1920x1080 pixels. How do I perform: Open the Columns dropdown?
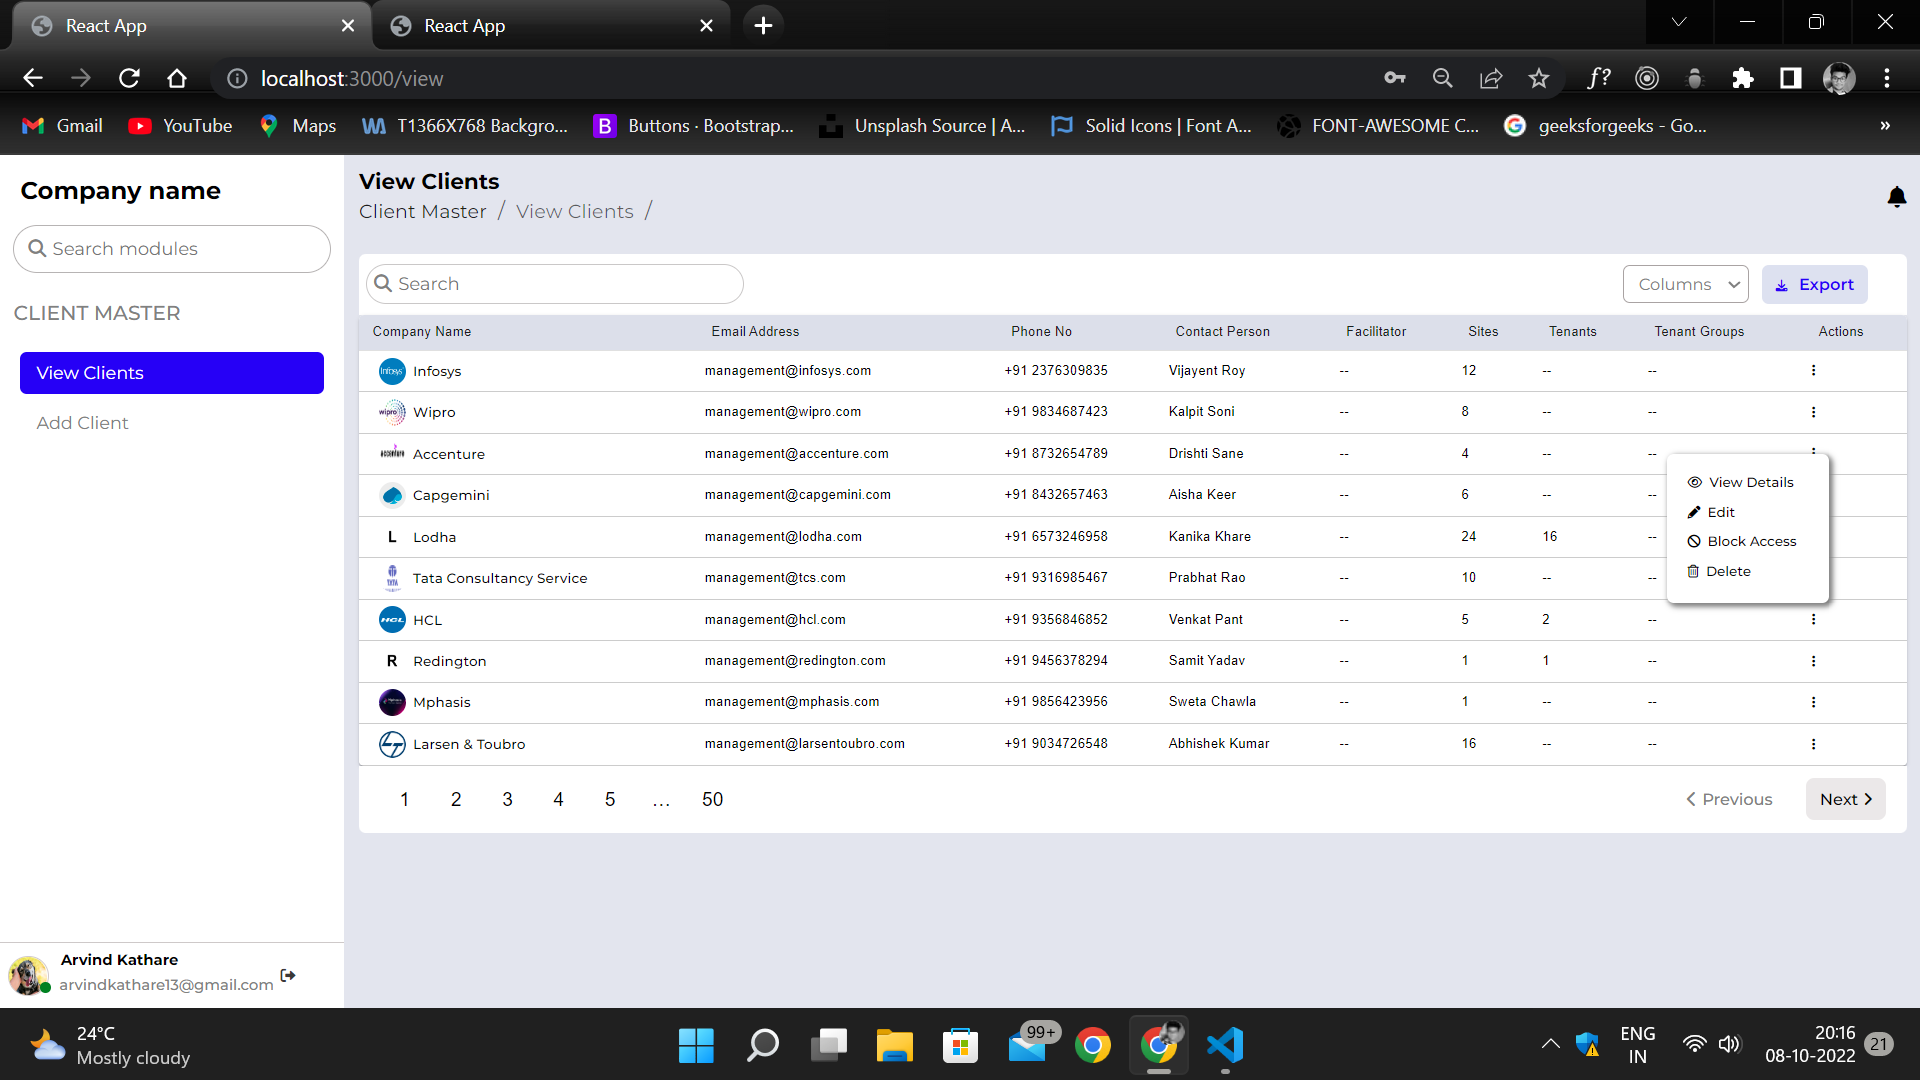click(1685, 285)
